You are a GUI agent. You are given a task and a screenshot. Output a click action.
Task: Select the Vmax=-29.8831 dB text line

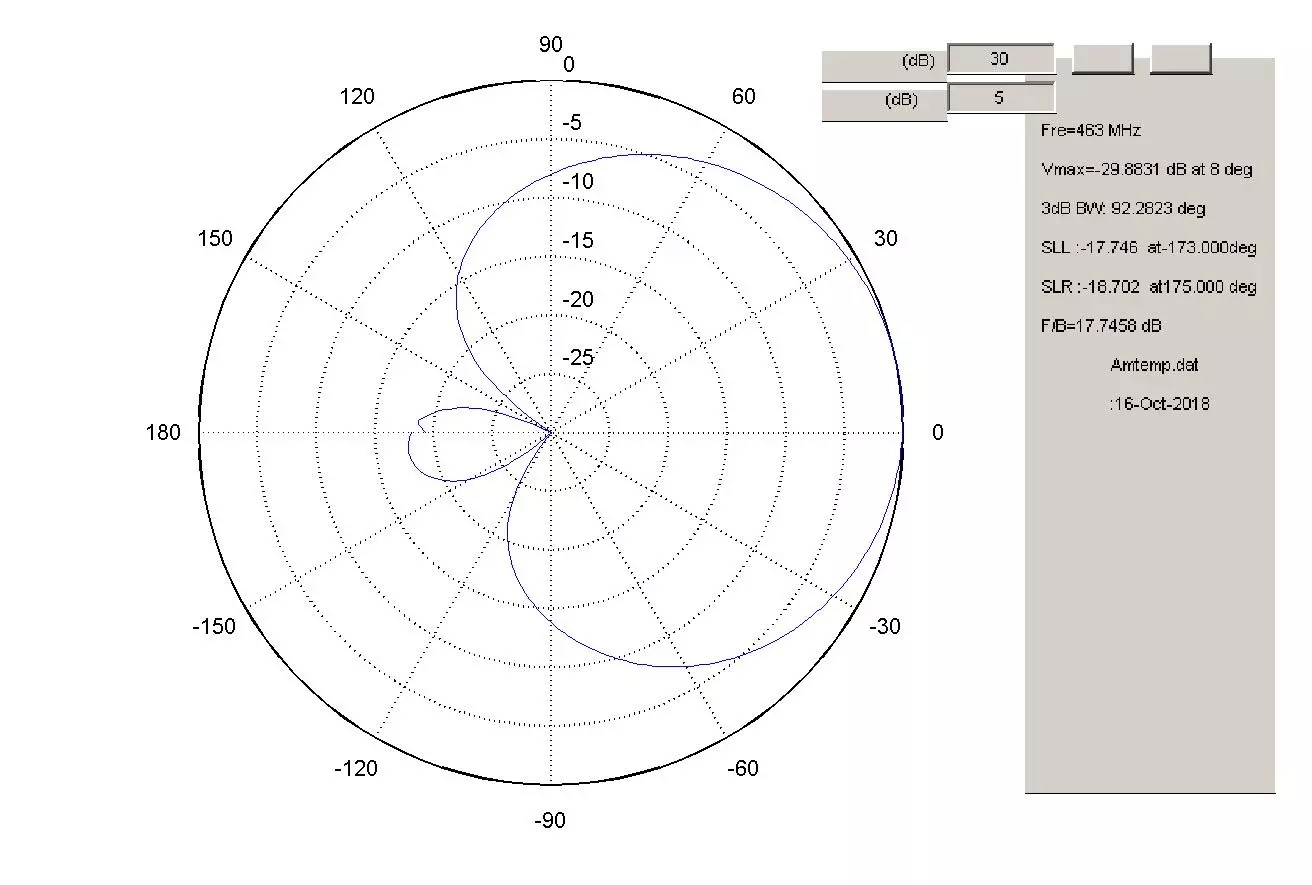1146,169
